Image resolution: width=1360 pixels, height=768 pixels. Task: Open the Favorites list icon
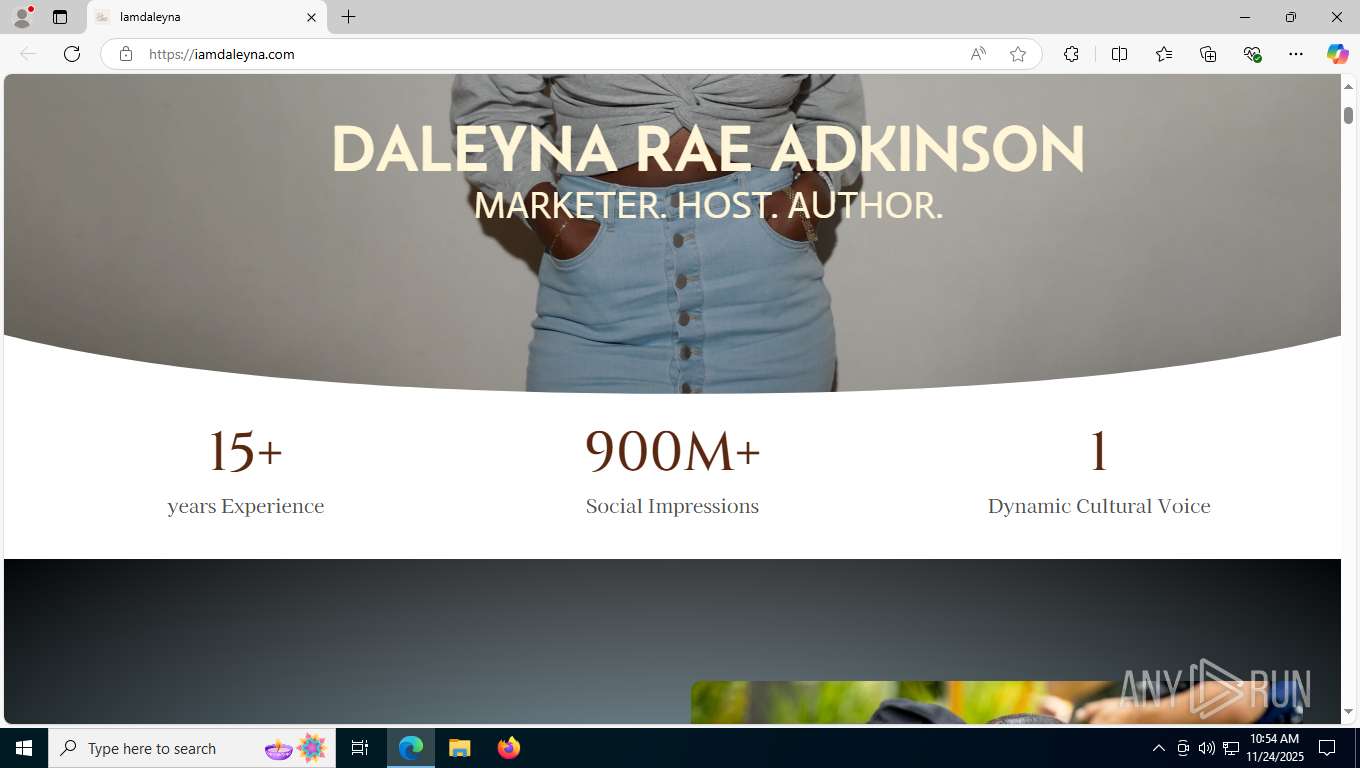click(1164, 54)
